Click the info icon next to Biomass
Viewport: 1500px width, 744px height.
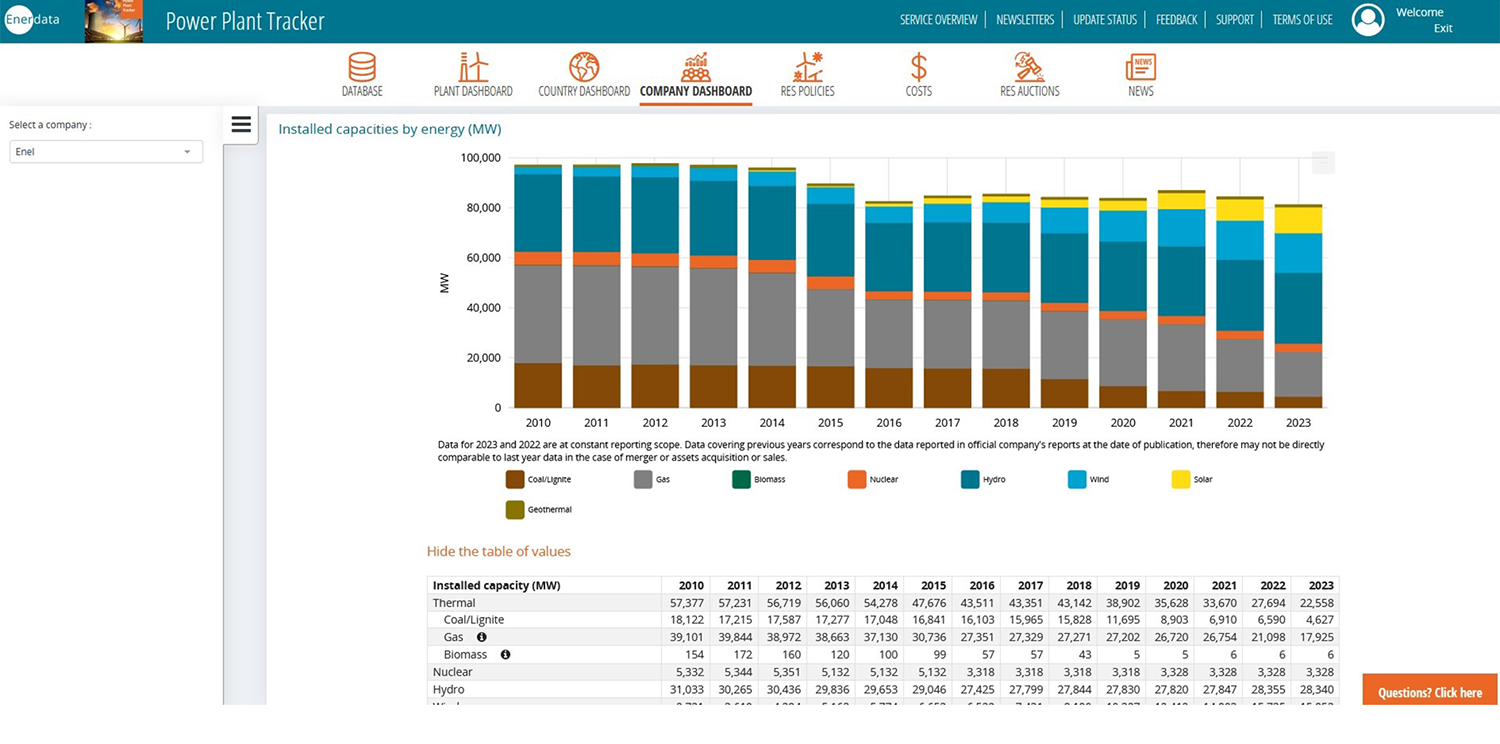[x=505, y=655]
